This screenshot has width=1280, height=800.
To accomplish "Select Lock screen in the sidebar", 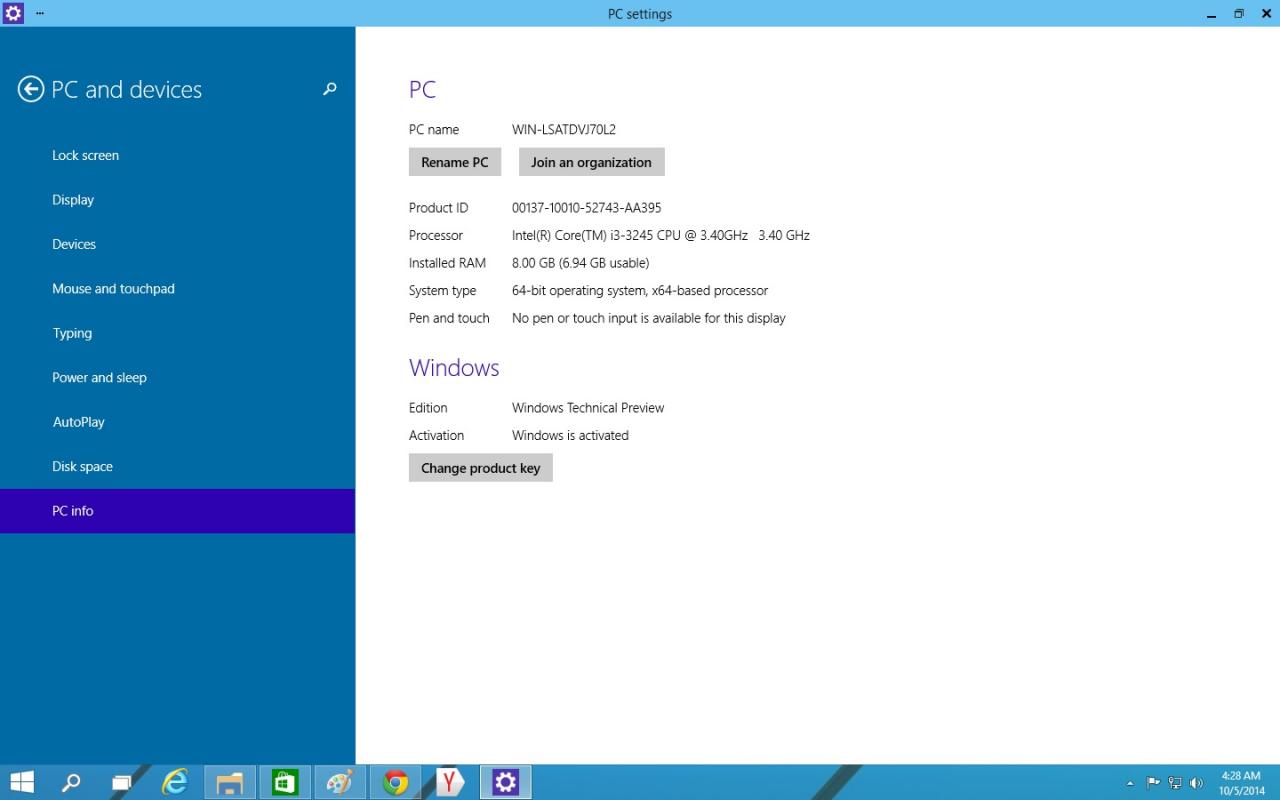I will pyautogui.click(x=85, y=155).
